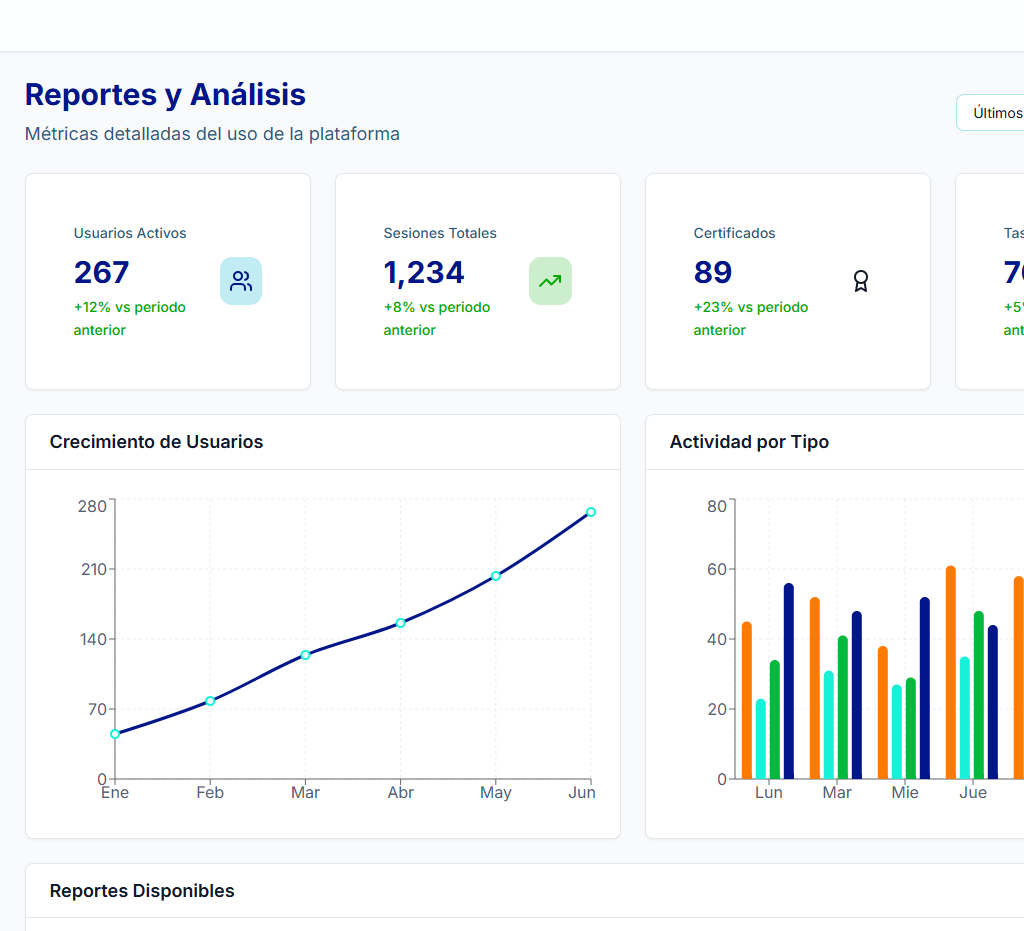This screenshot has height=931, width=1024.
Task: Click the award ribbon icon in Certificados card
Action: point(861,281)
